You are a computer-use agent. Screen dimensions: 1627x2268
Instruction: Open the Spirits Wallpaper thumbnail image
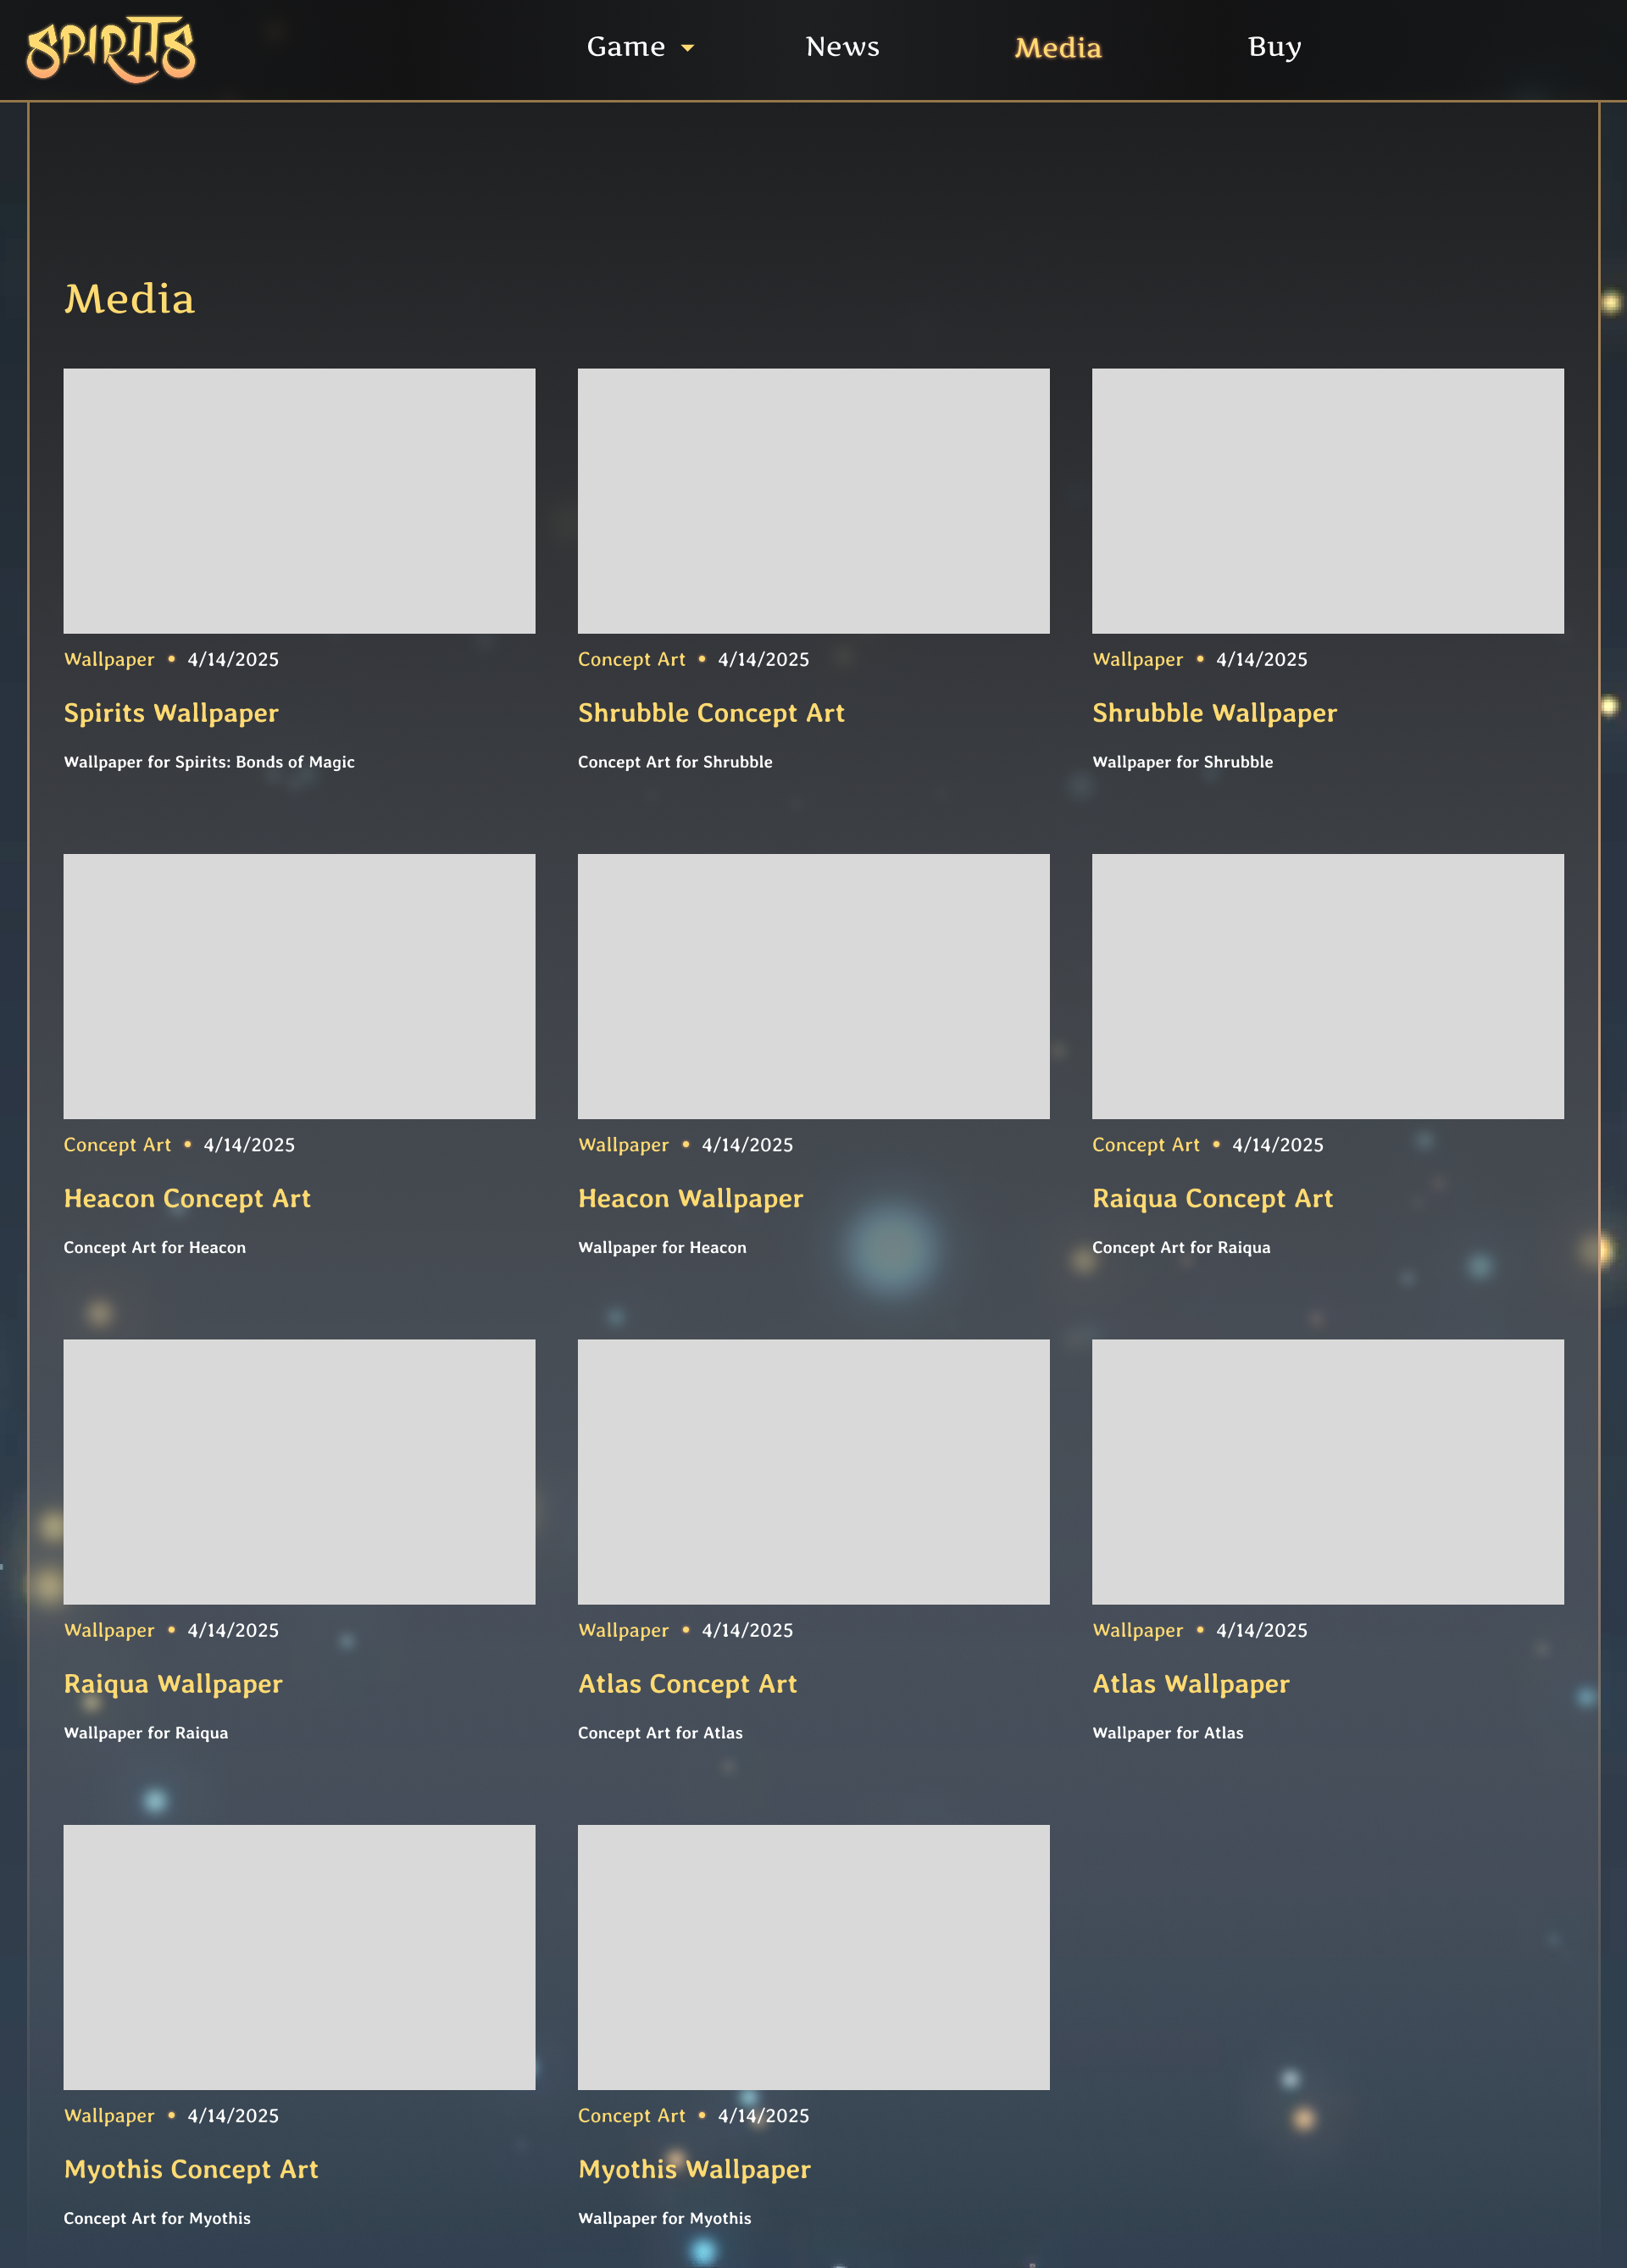[299, 501]
